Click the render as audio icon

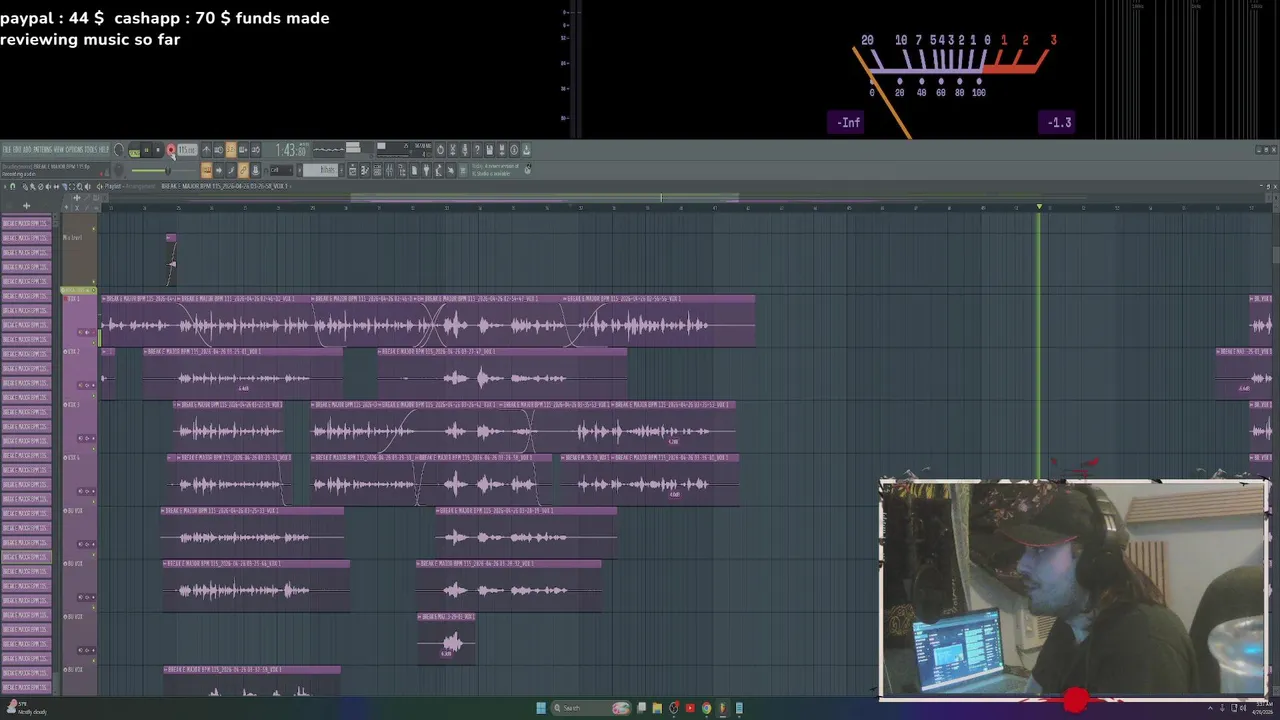[x=502, y=150]
